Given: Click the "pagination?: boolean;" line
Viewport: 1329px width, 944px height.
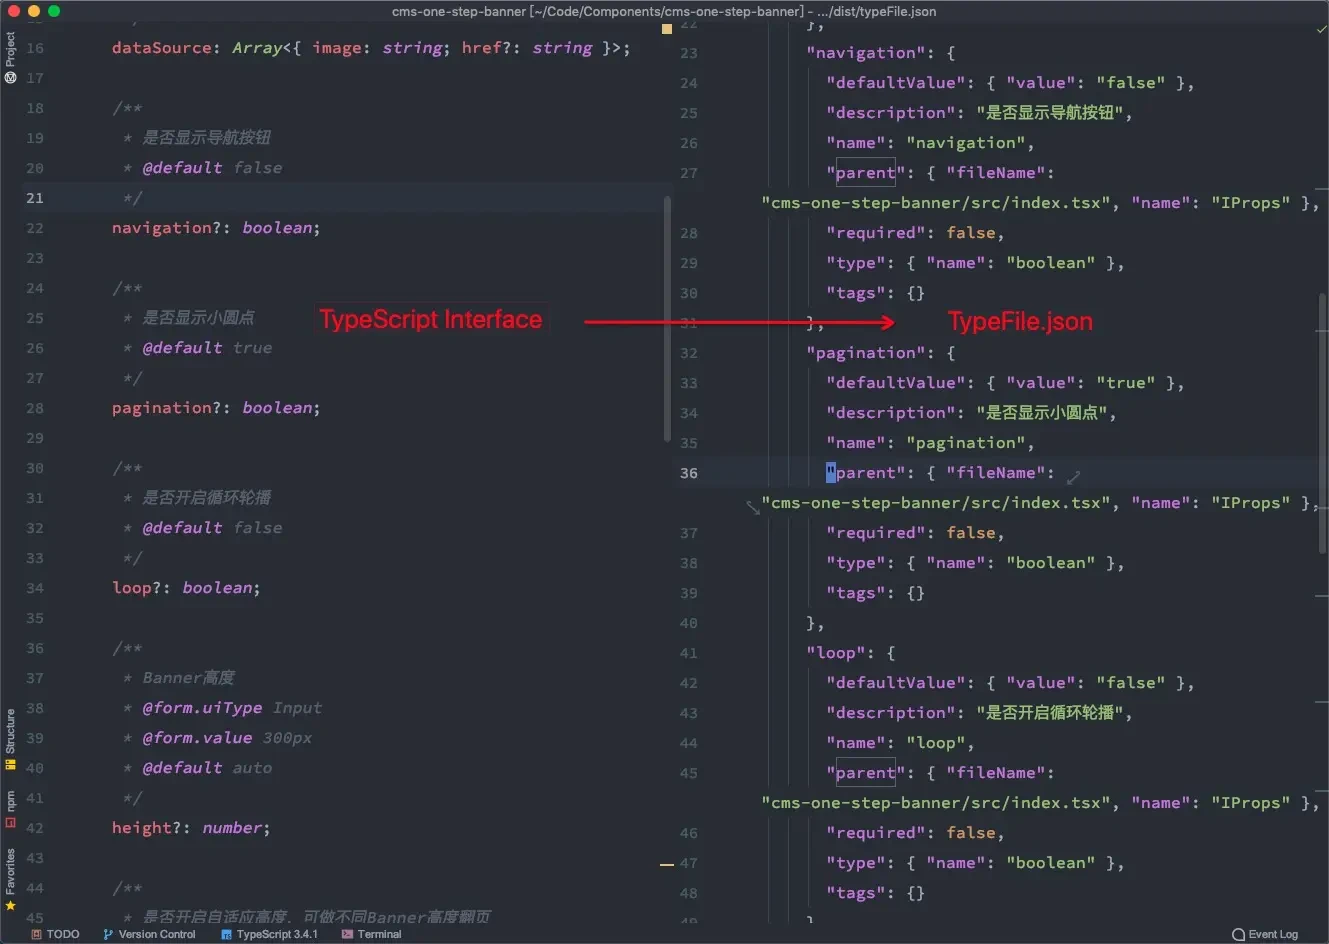Looking at the screenshot, I should click(x=216, y=408).
